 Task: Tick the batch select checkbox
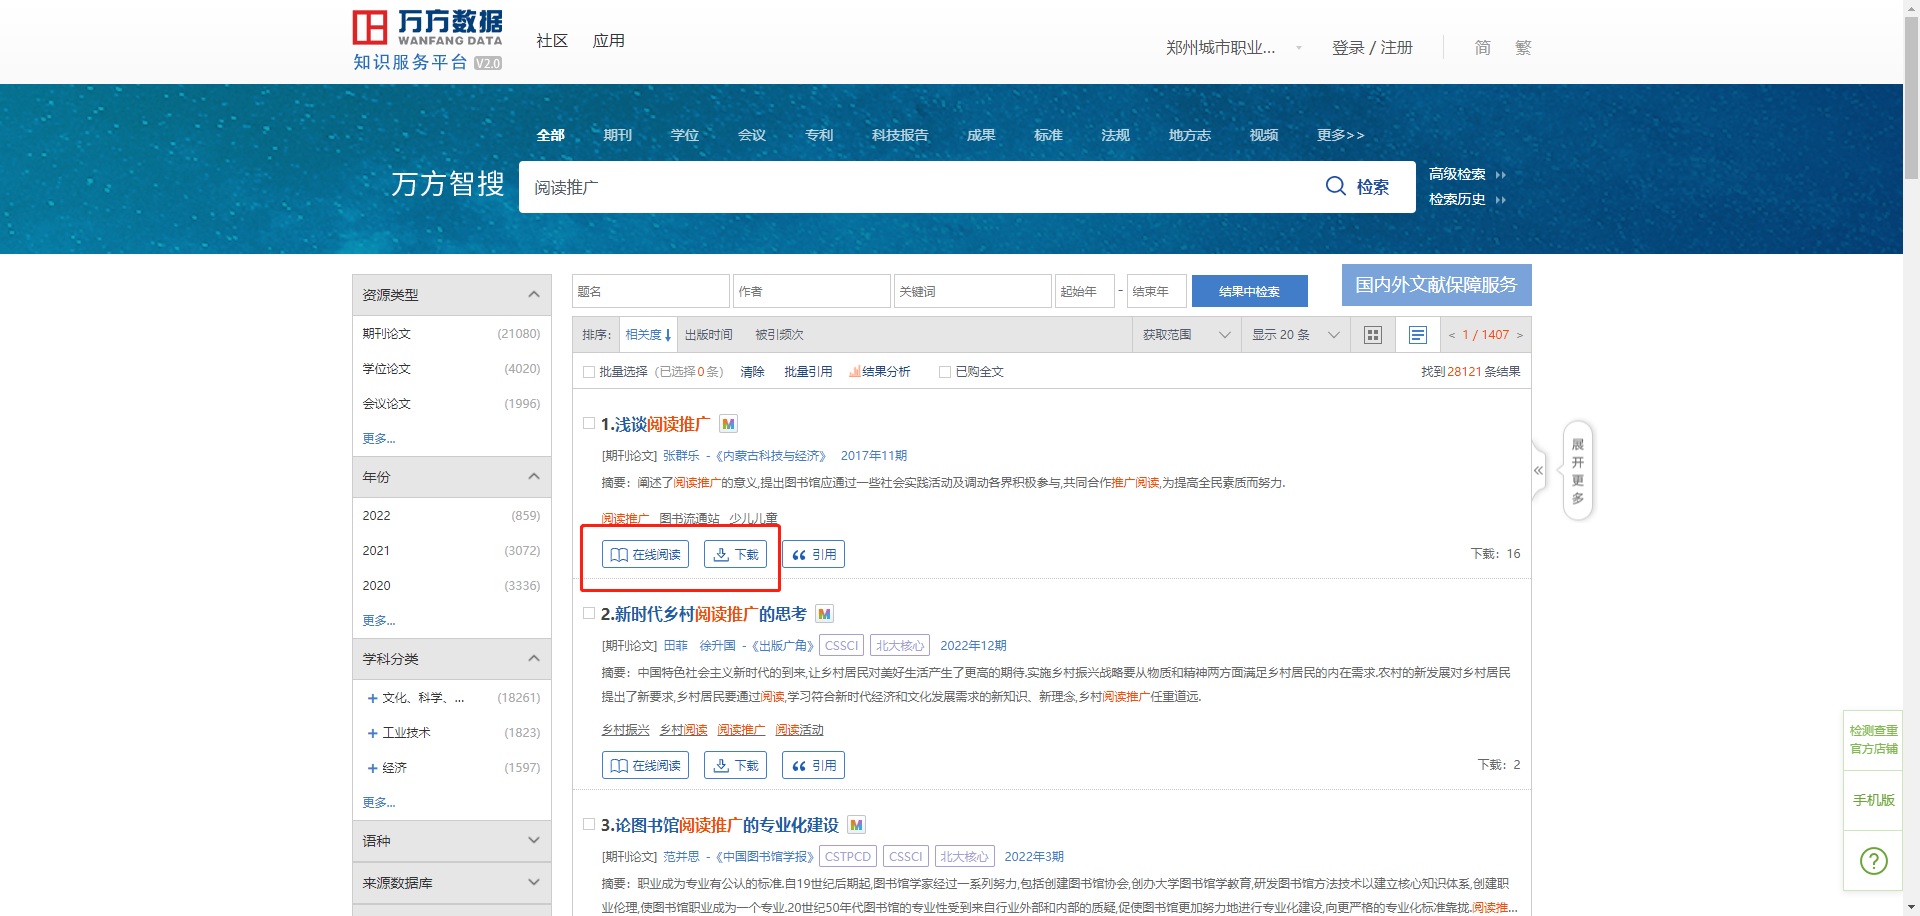coord(589,372)
